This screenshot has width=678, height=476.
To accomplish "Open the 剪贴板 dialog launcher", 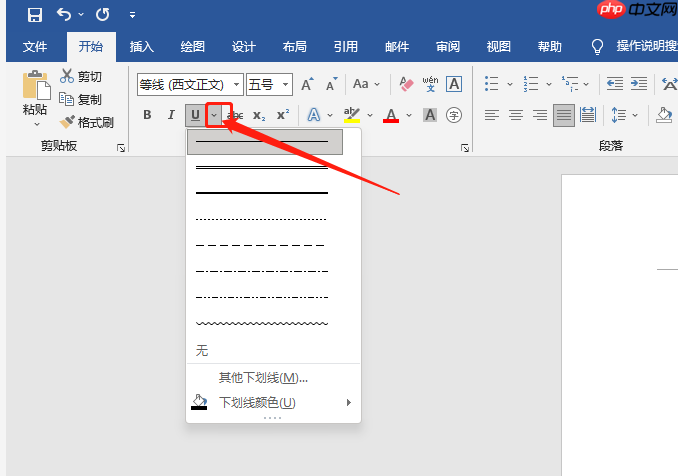I will point(121,148).
